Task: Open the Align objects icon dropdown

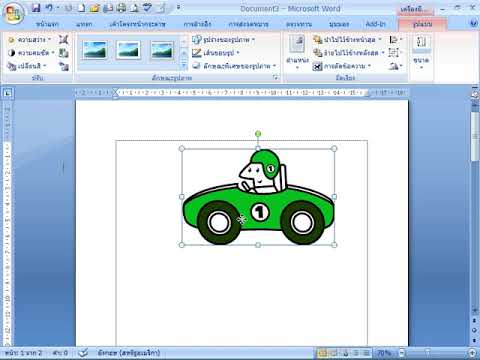Action: pos(395,40)
